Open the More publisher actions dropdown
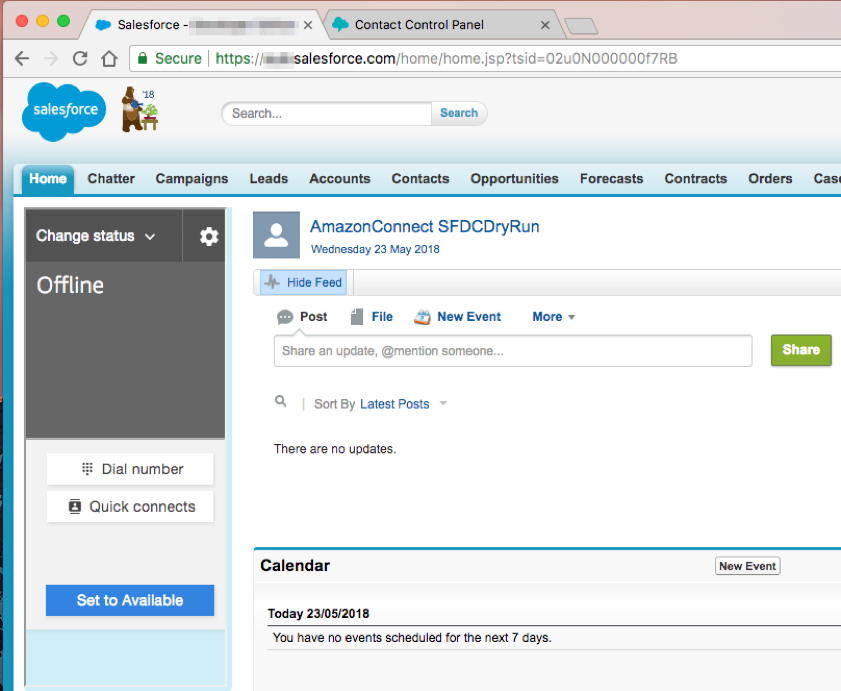Viewport: 841px width, 691px height. 554,317
